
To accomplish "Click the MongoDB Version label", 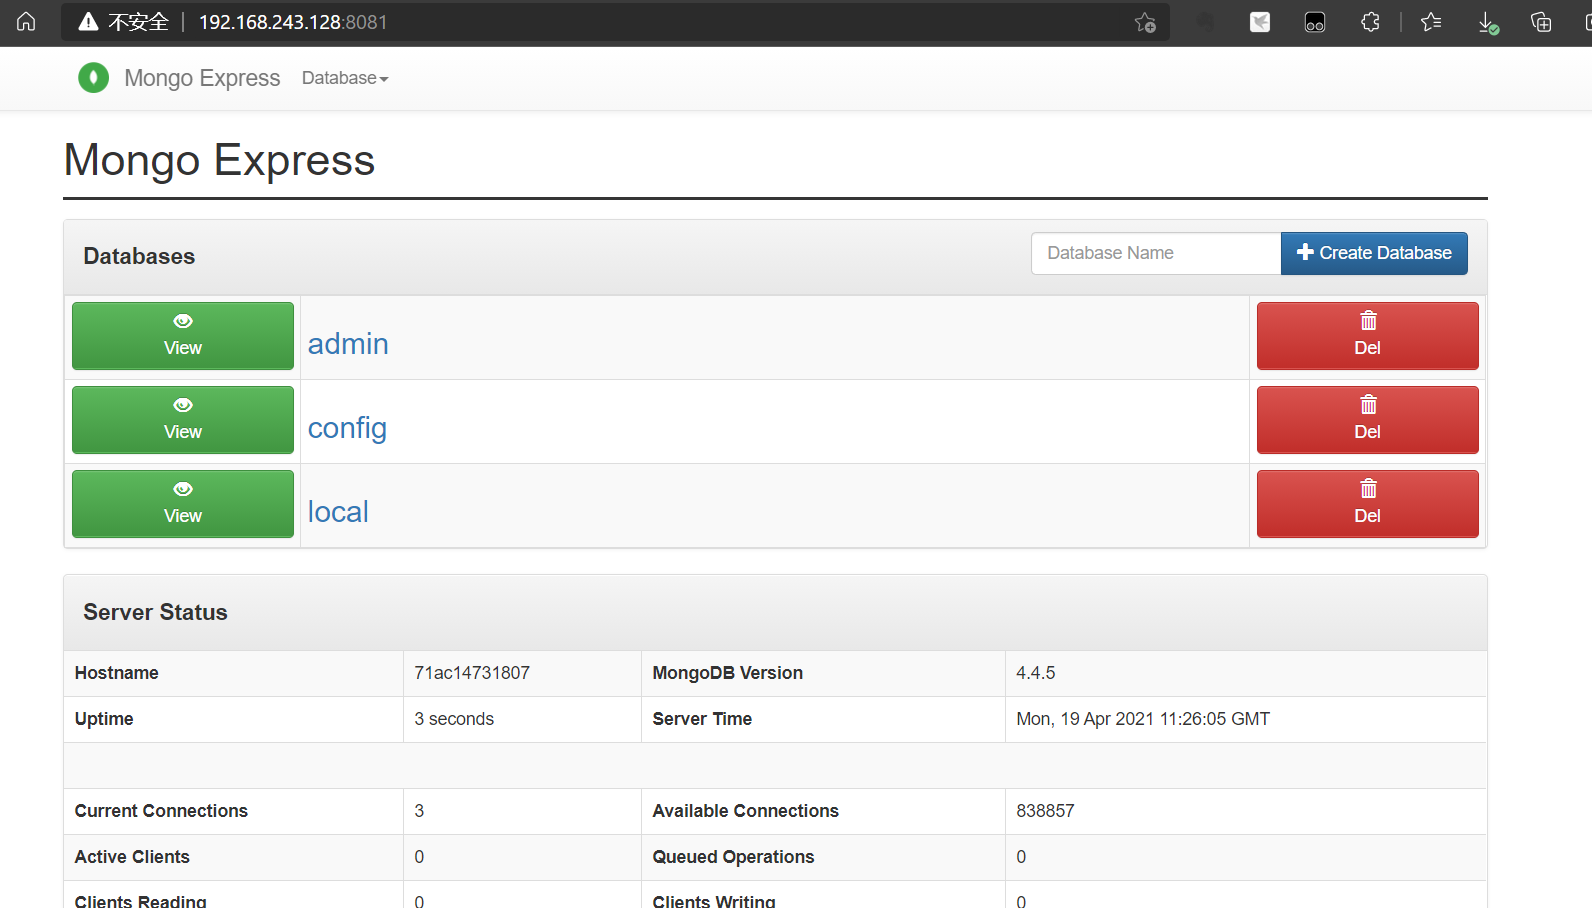I will click(x=727, y=673).
